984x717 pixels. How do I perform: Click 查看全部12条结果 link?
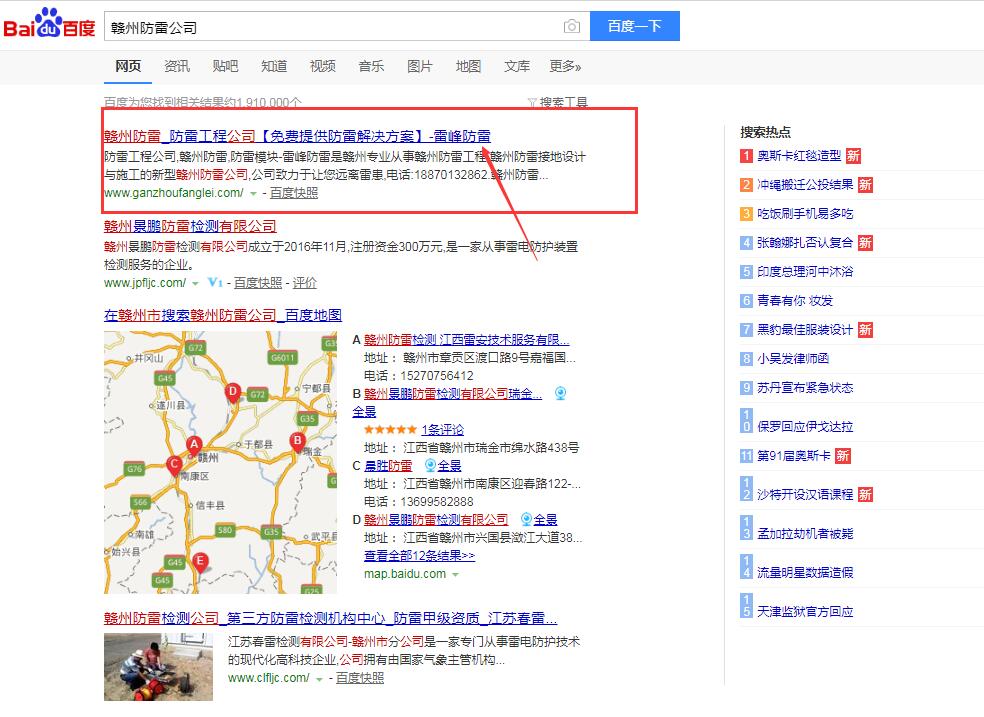tap(419, 555)
